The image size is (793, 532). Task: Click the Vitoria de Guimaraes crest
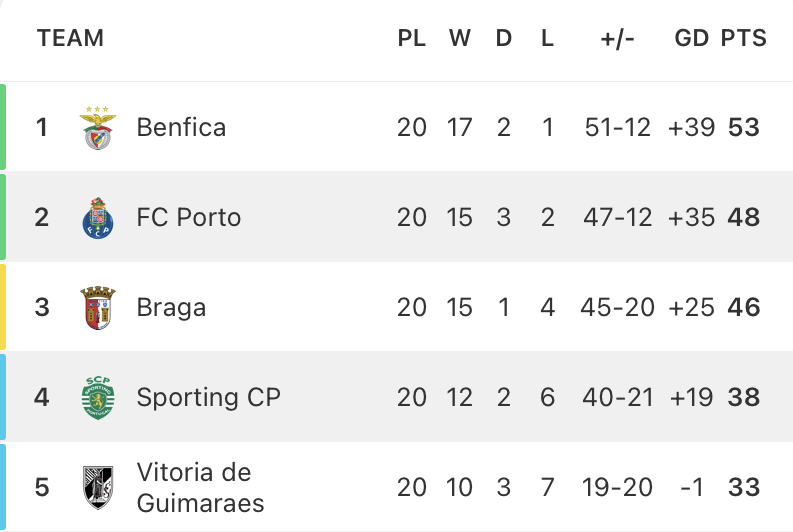tap(98, 487)
